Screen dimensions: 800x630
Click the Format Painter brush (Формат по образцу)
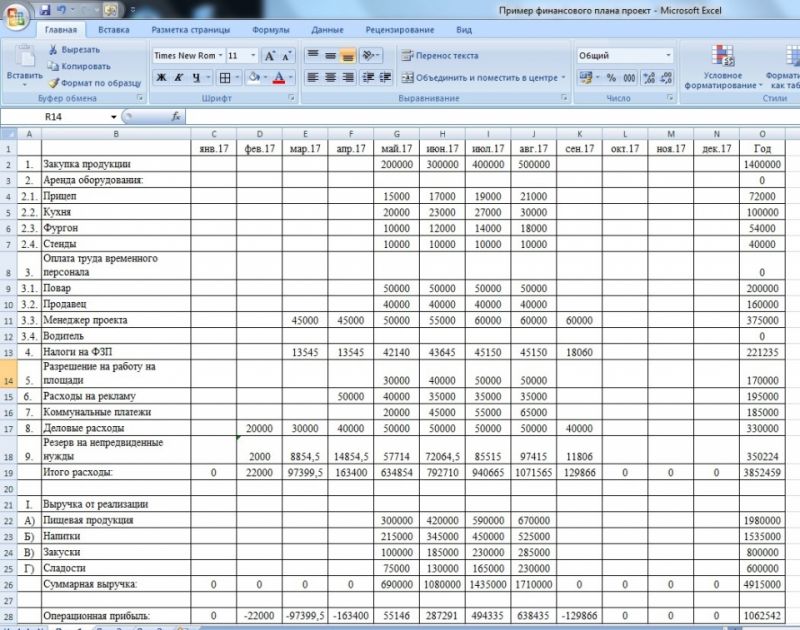pos(53,83)
